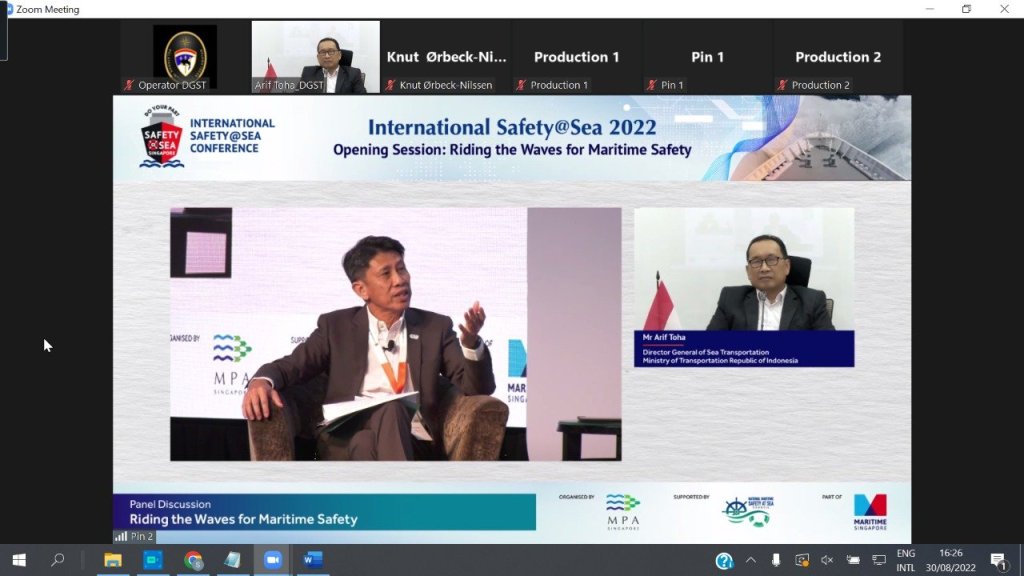Image resolution: width=1024 pixels, height=576 pixels.
Task: Select the Knut Ørbeck-Nilssen participant tile
Action: [446, 57]
